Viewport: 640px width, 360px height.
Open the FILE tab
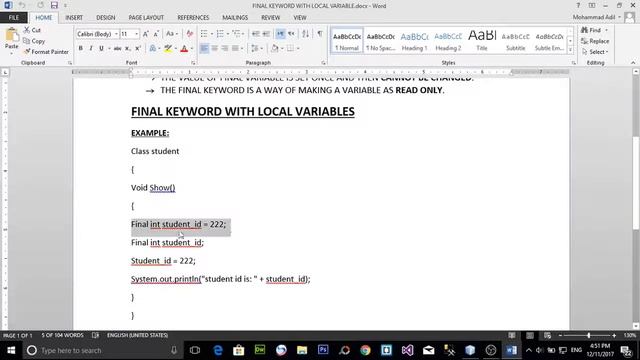click(14, 18)
